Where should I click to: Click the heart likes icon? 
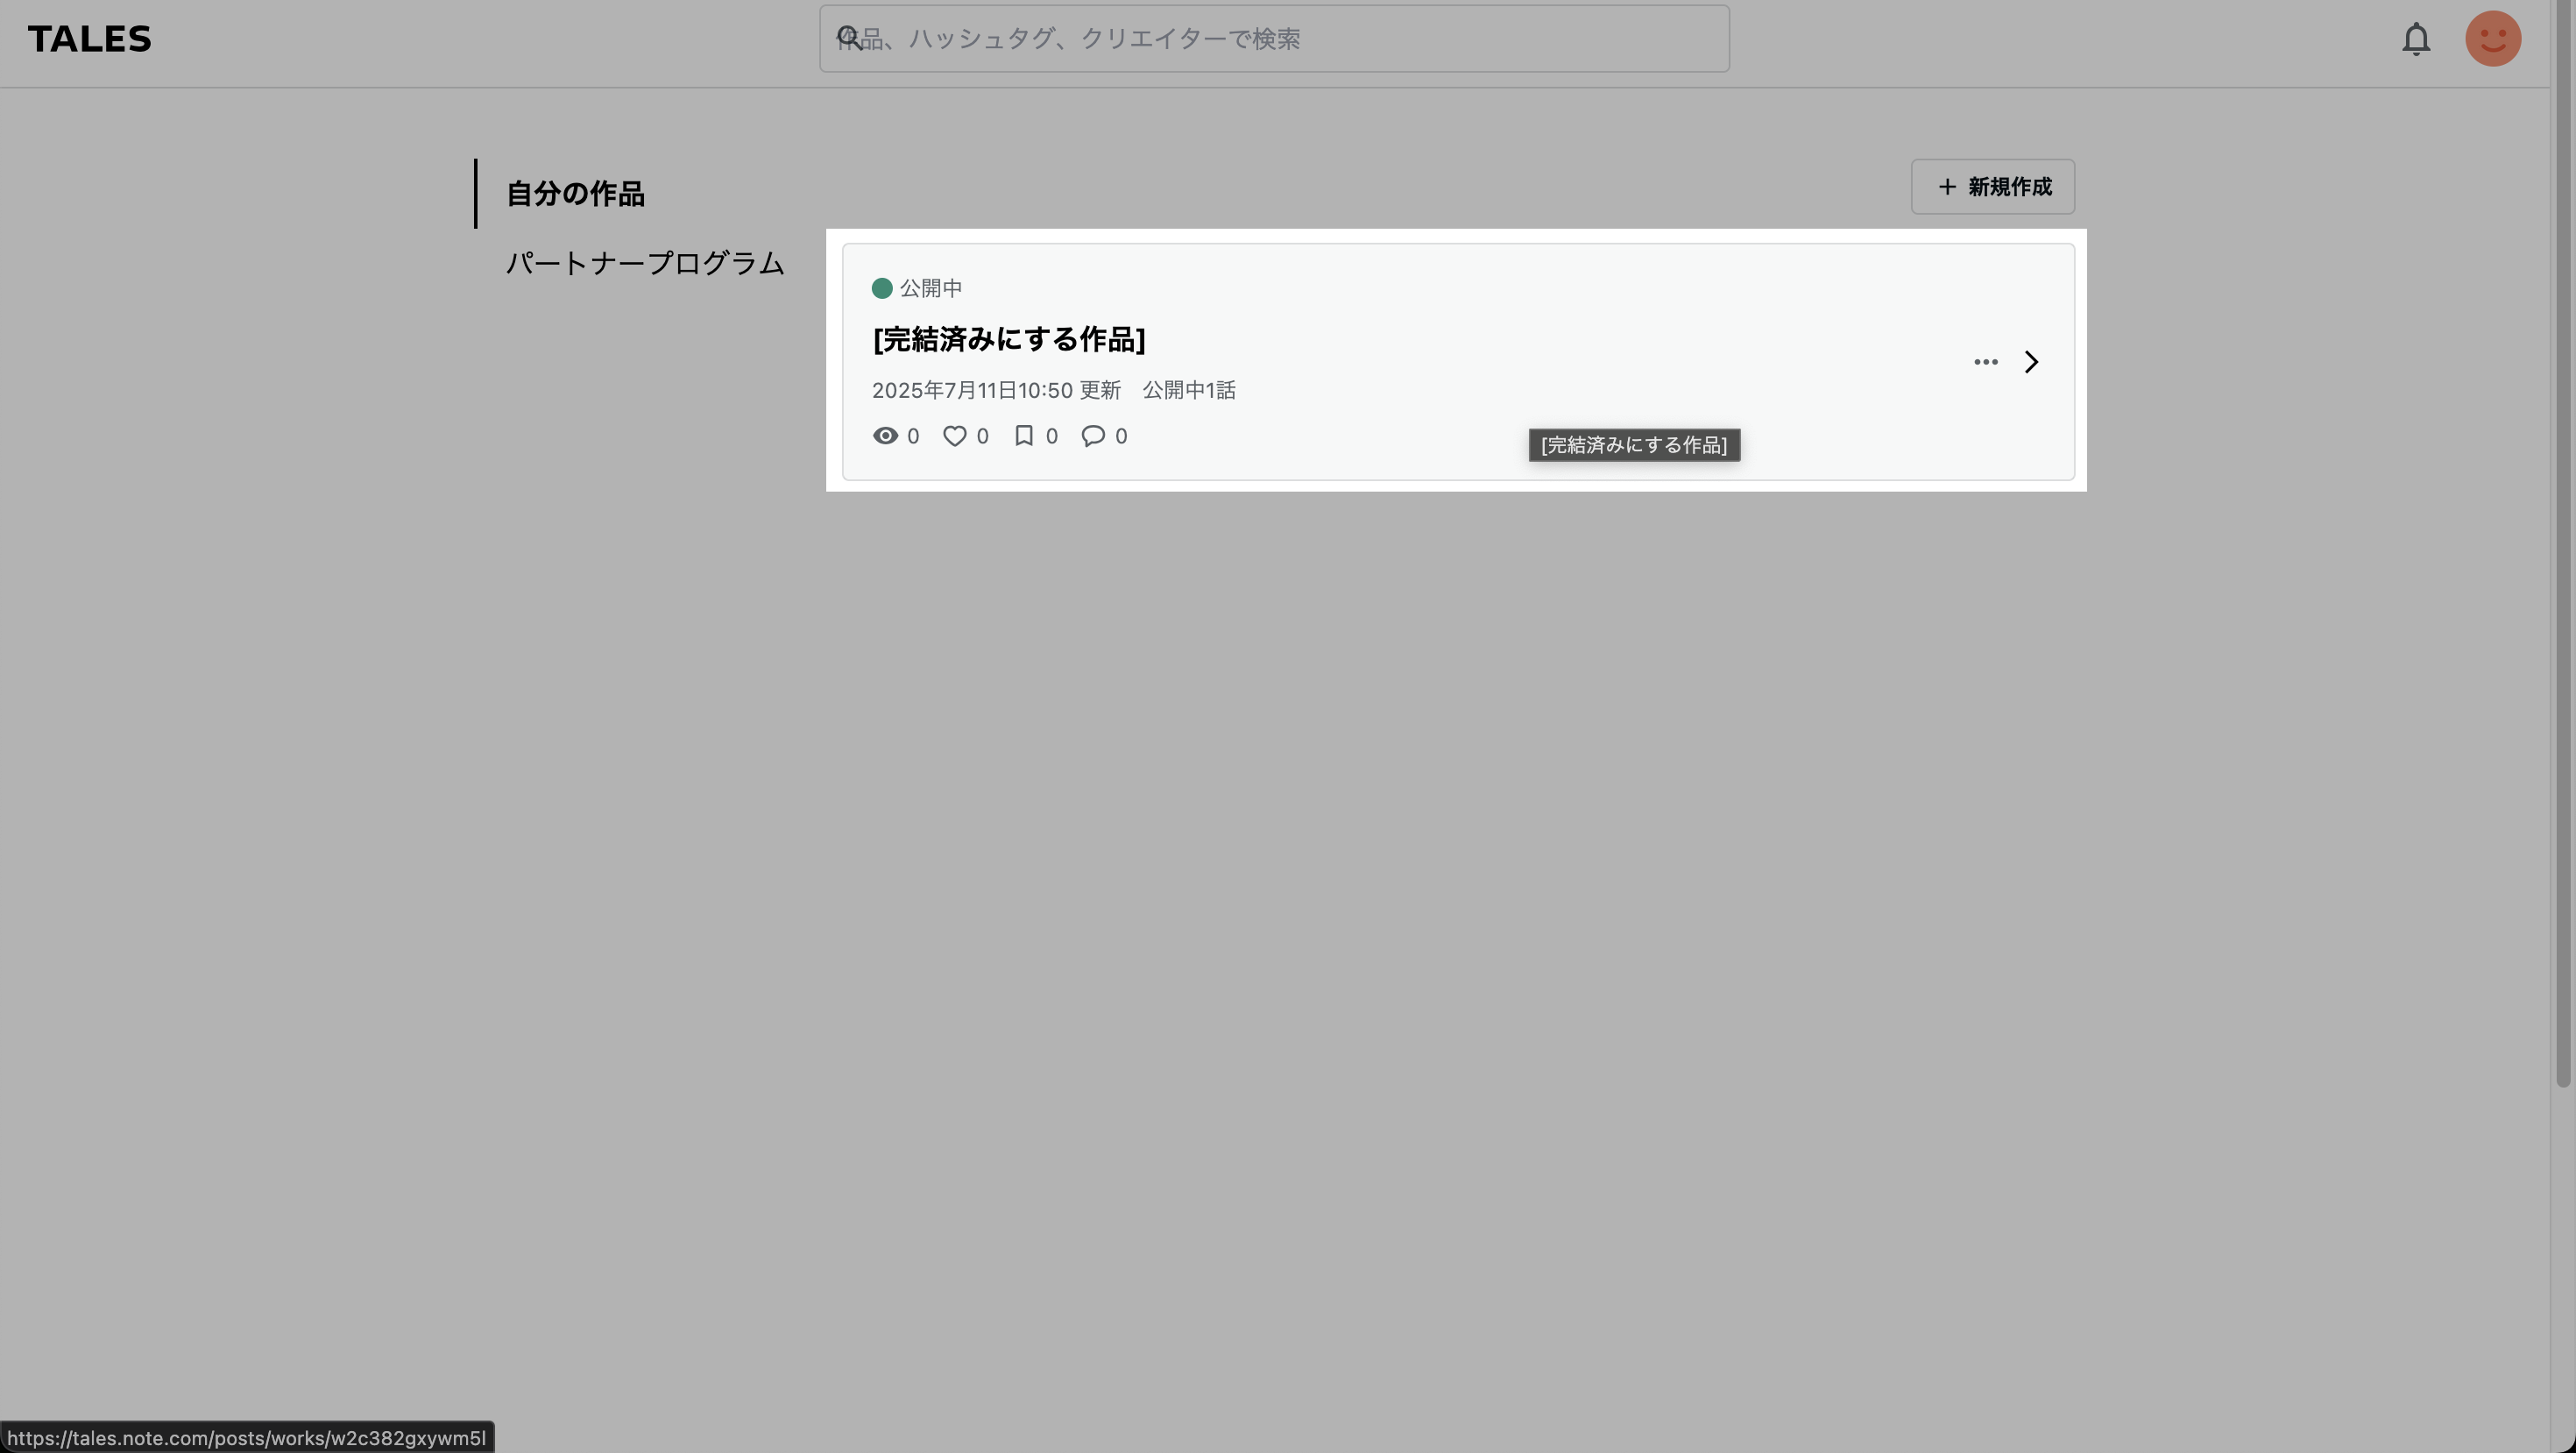[x=955, y=436]
